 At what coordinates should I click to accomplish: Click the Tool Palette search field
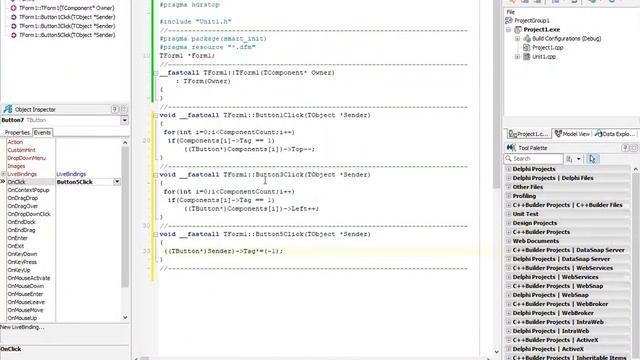click(533, 159)
